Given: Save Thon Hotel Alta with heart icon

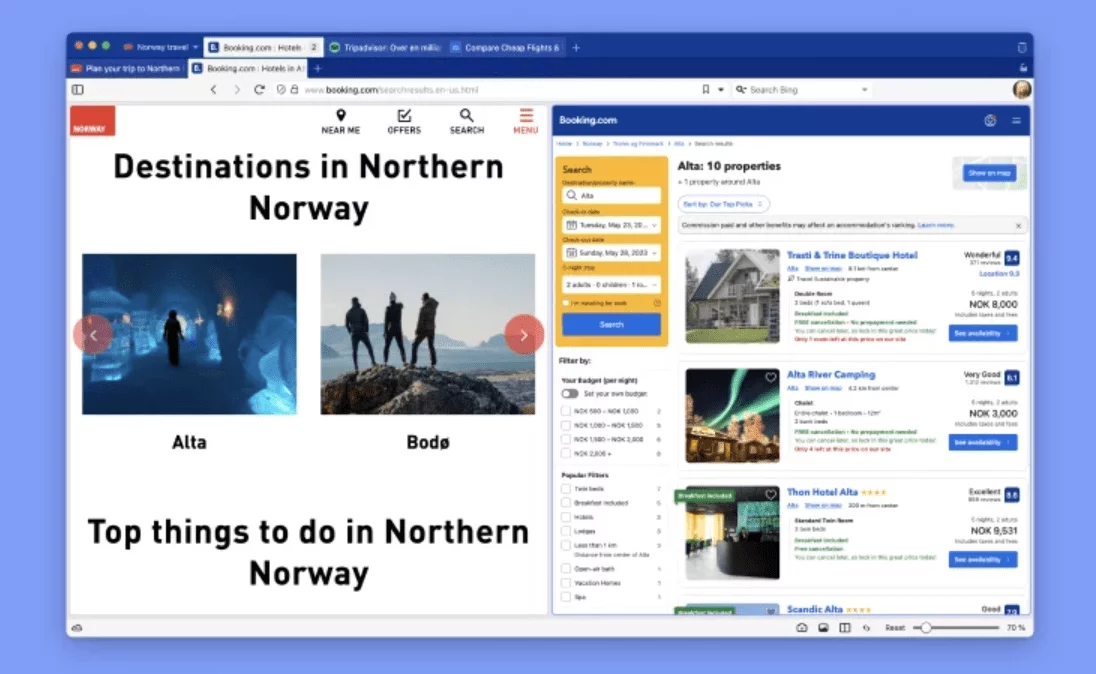Looking at the screenshot, I should coord(770,495).
